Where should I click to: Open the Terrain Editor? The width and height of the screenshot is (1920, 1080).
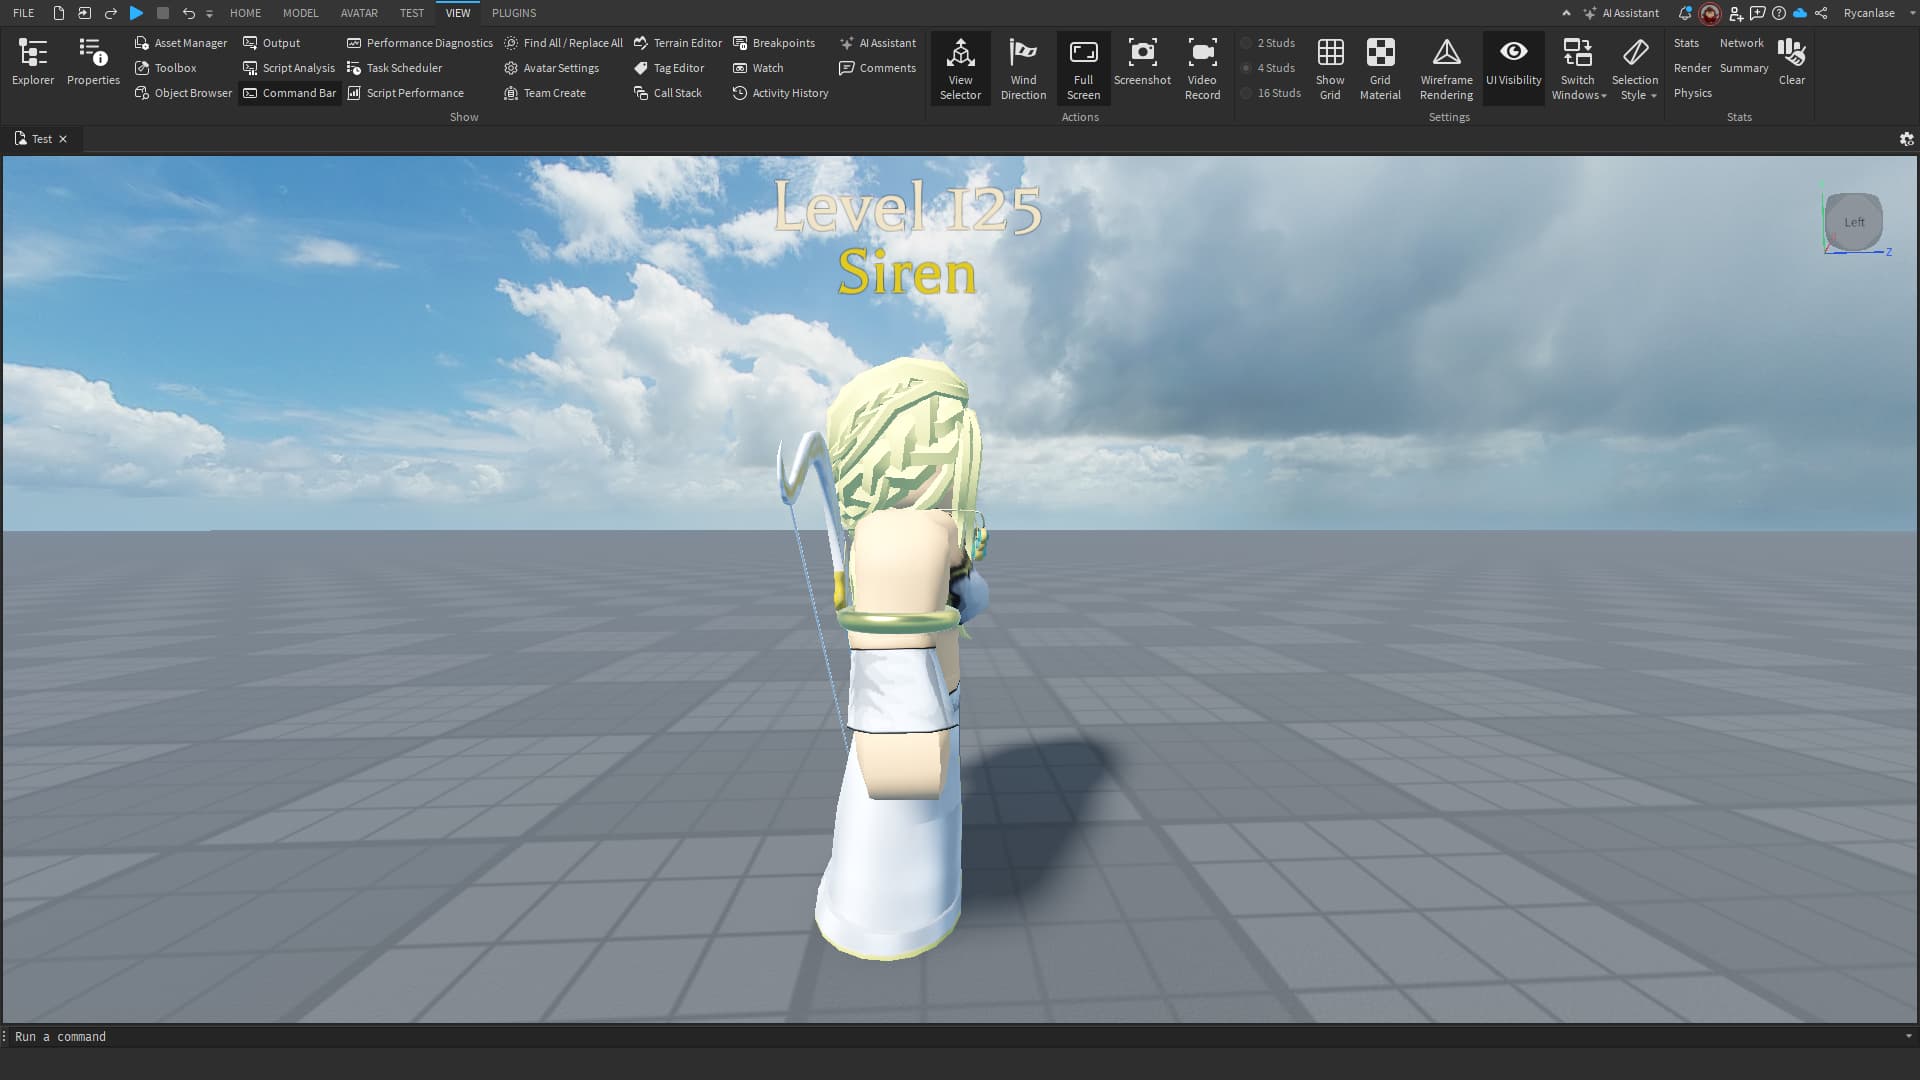point(678,43)
